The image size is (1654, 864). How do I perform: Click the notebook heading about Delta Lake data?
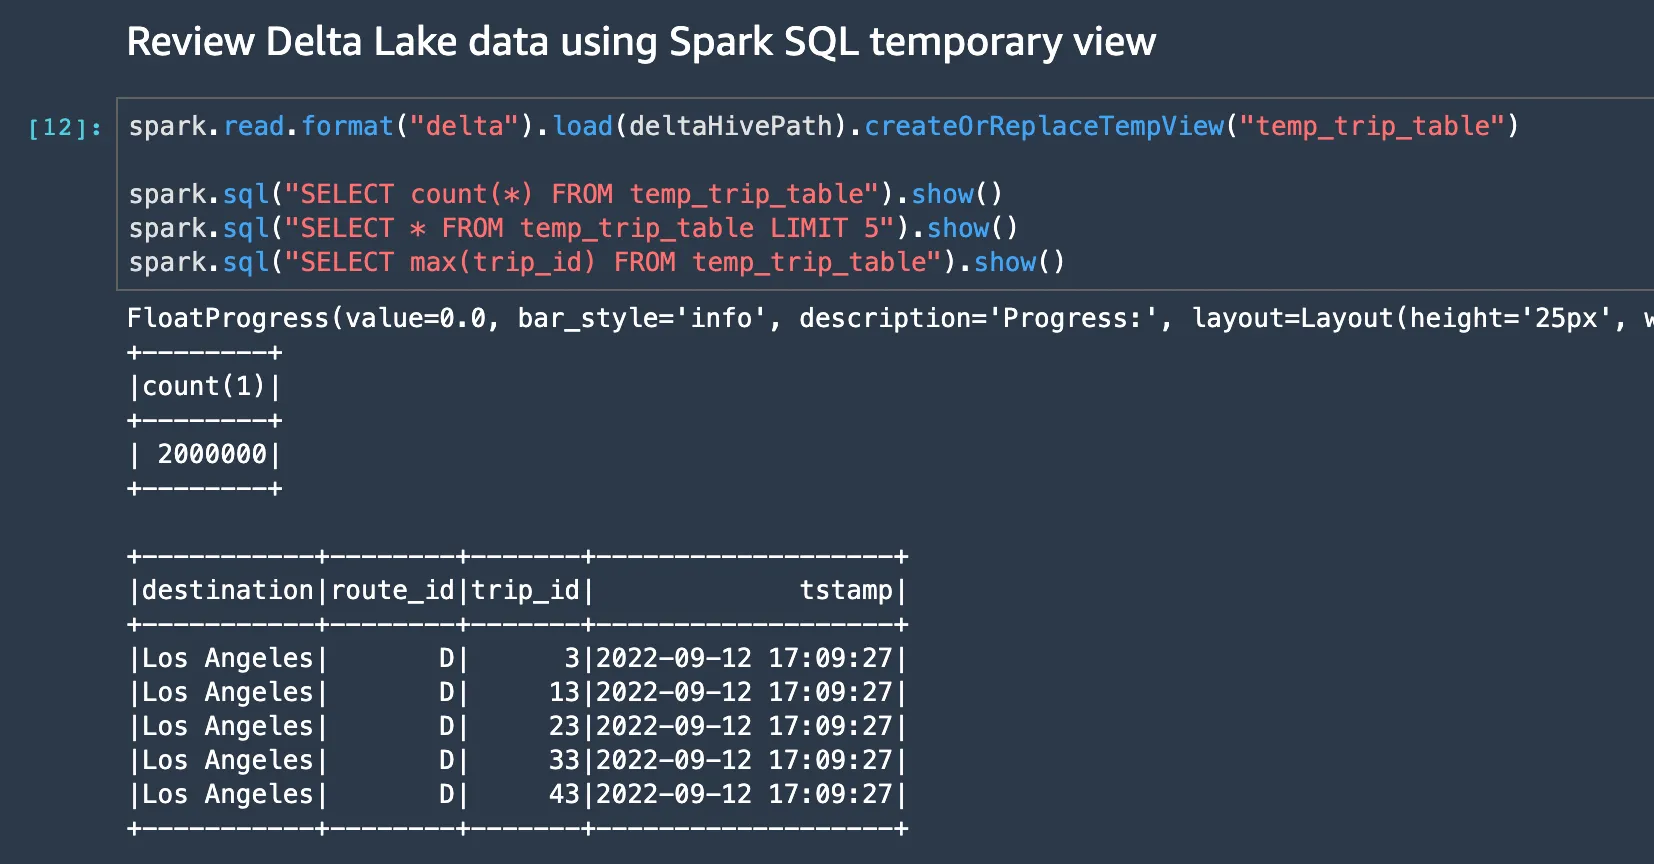(x=640, y=42)
